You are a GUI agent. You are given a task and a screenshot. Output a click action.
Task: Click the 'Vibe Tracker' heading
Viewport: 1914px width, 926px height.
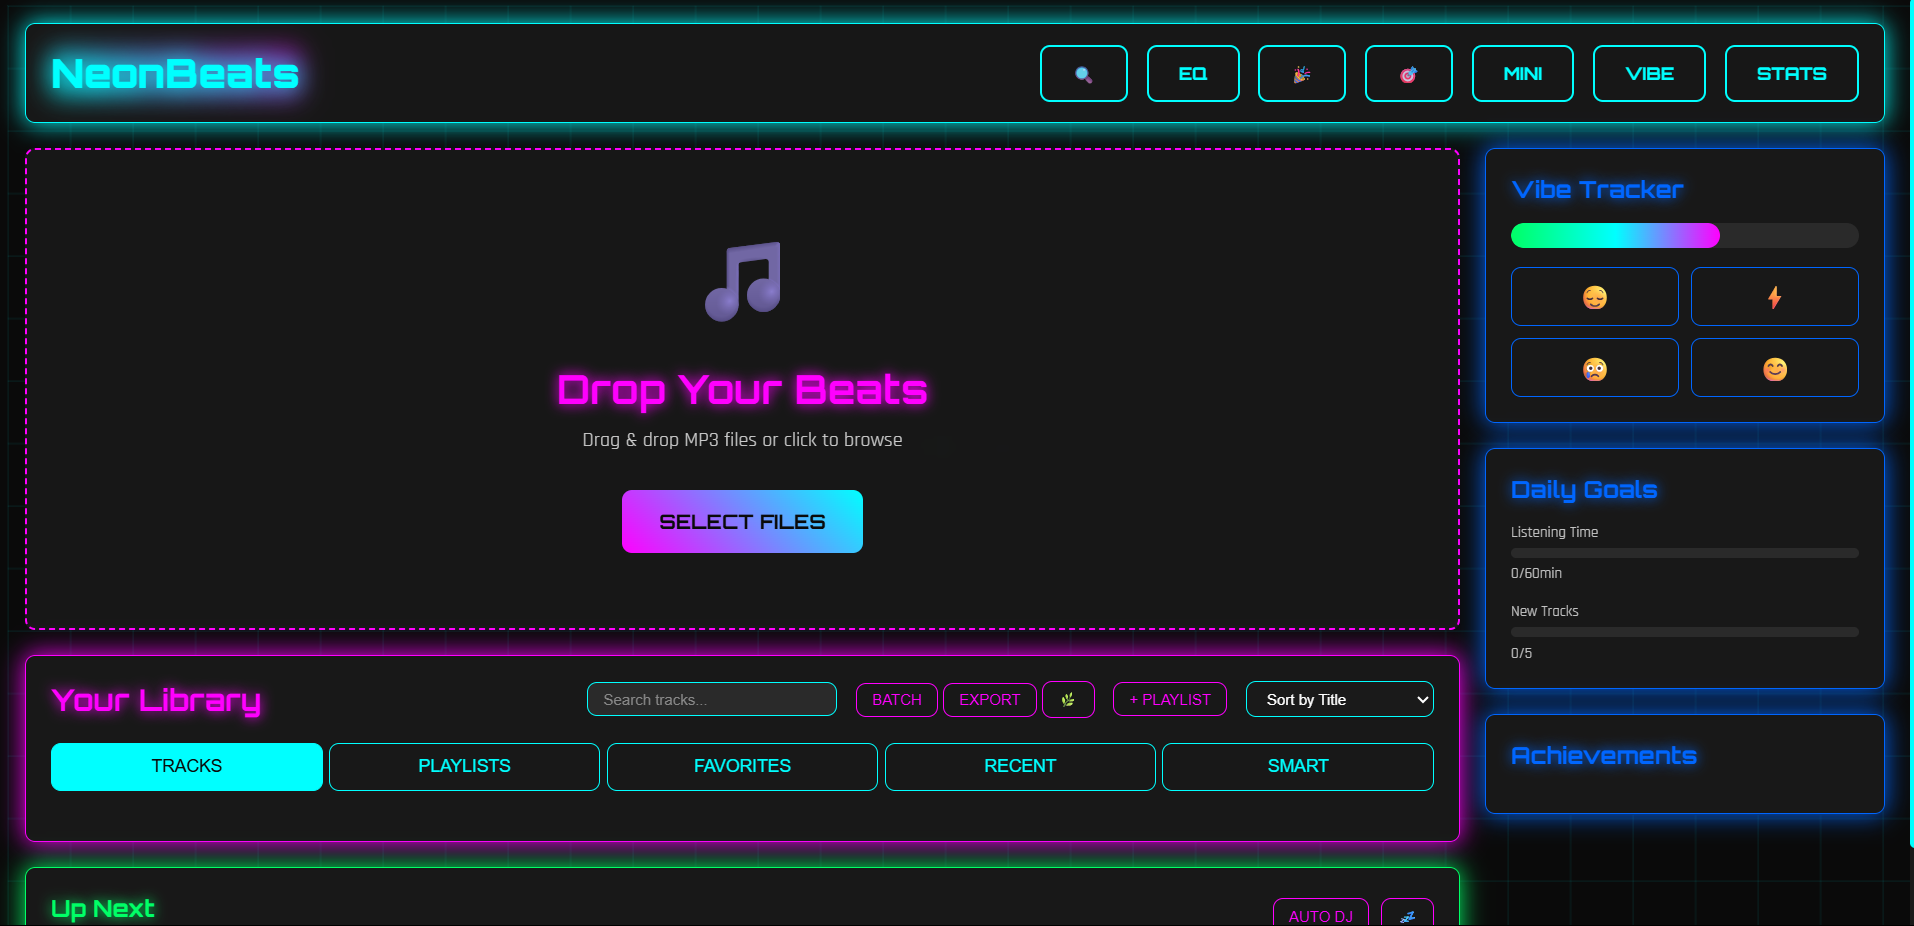pyautogui.click(x=1597, y=189)
